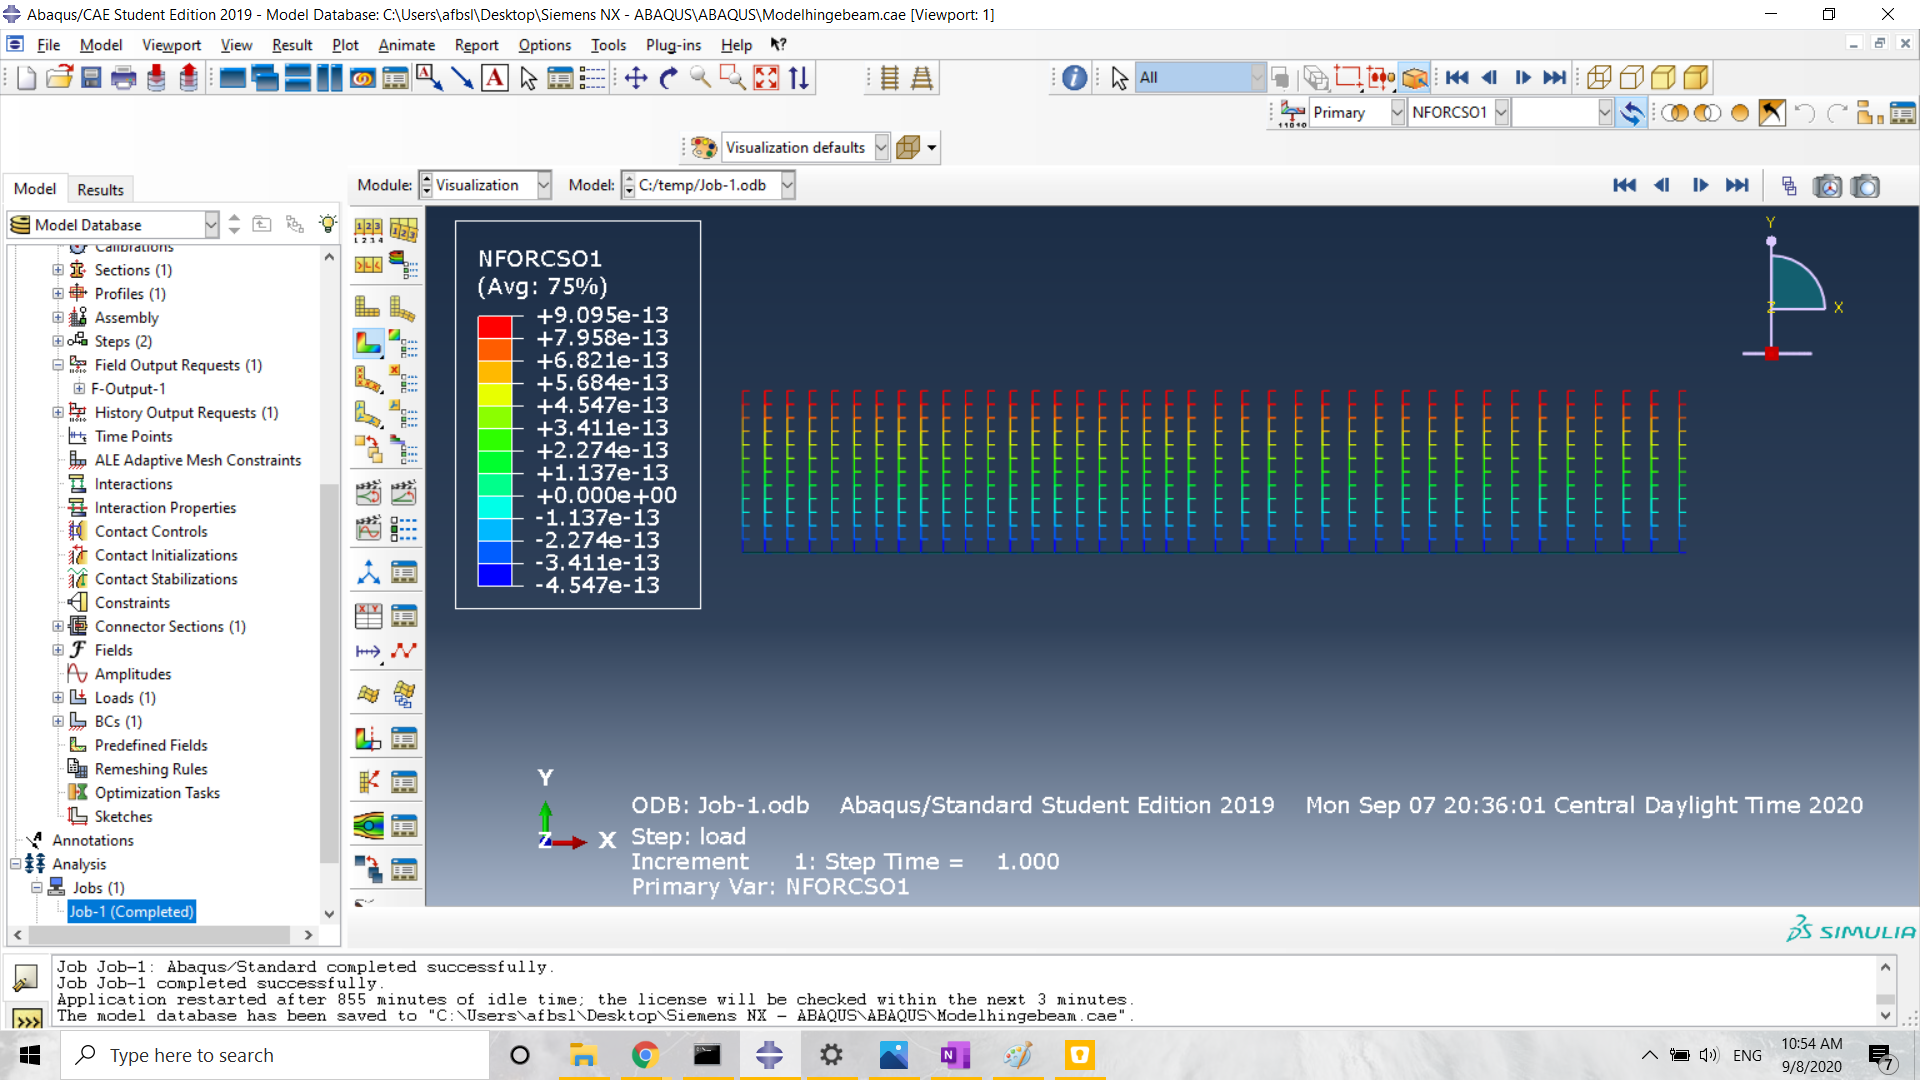The image size is (1920, 1092).
Task: Open a database with folder icon
Action: click(x=59, y=78)
